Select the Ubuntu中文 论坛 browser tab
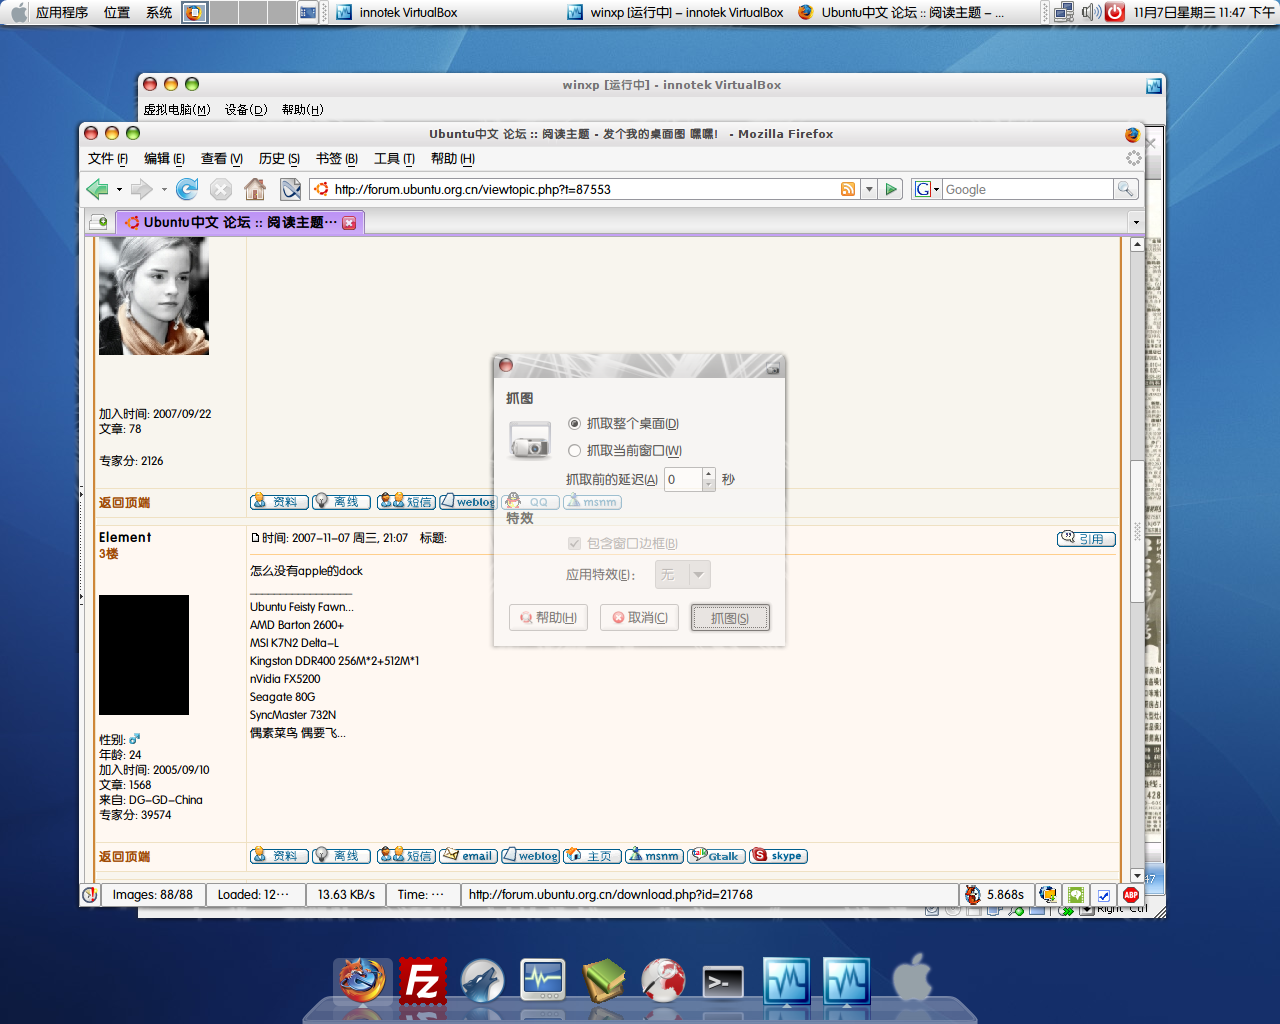Viewport: 1280px width, 1024px height. tap(240, 222)
